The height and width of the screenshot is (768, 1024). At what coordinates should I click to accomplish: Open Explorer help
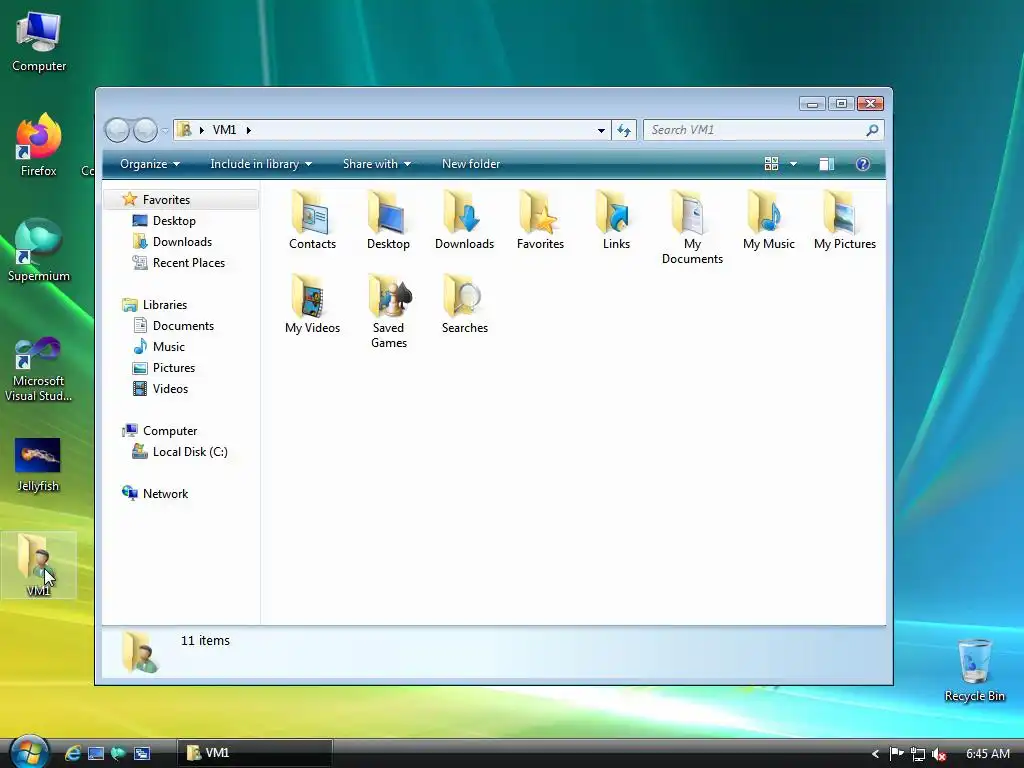click(863, 164)
